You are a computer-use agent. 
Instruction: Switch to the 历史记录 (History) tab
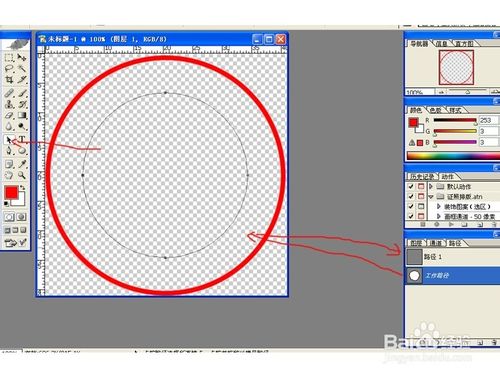(x=422, y=176)
